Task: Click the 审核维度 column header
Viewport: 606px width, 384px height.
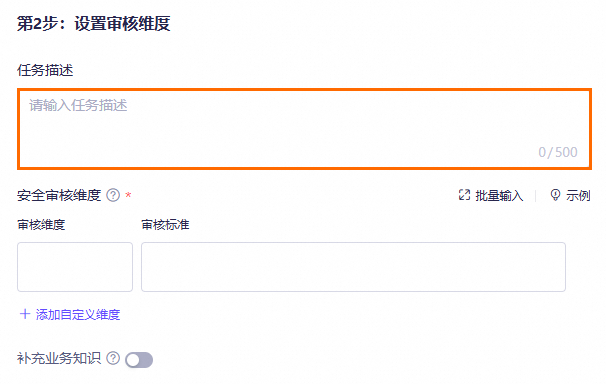Action: click(x=41, y=224)
